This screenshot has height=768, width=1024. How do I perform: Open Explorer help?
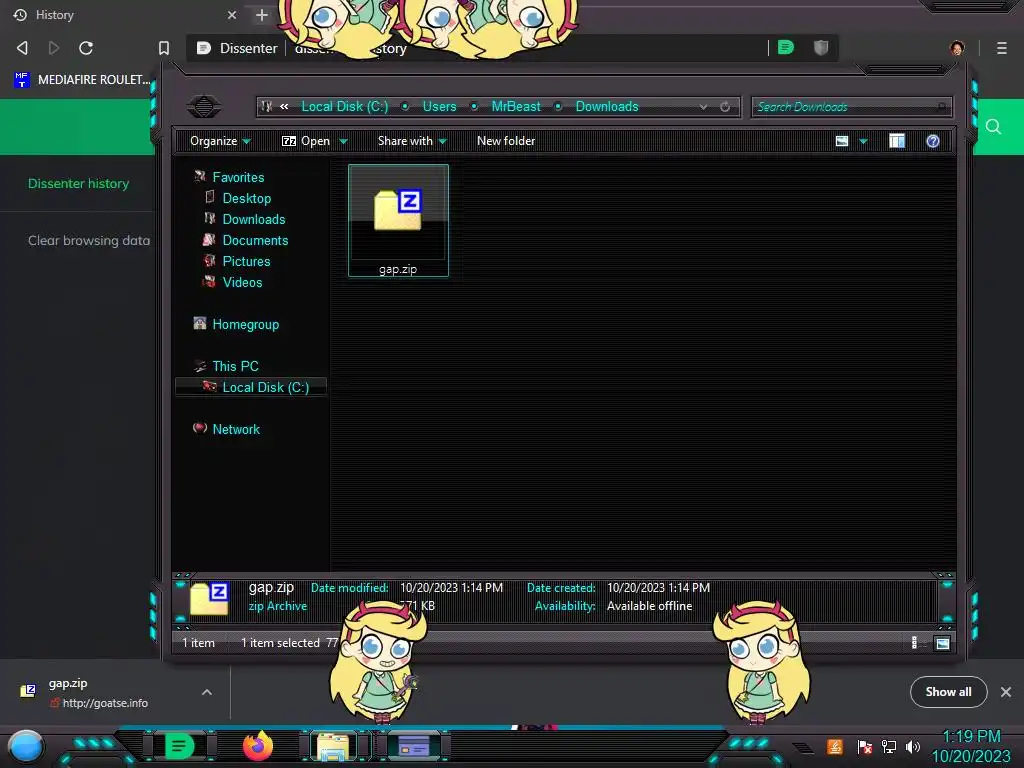[x=933, y=141]
